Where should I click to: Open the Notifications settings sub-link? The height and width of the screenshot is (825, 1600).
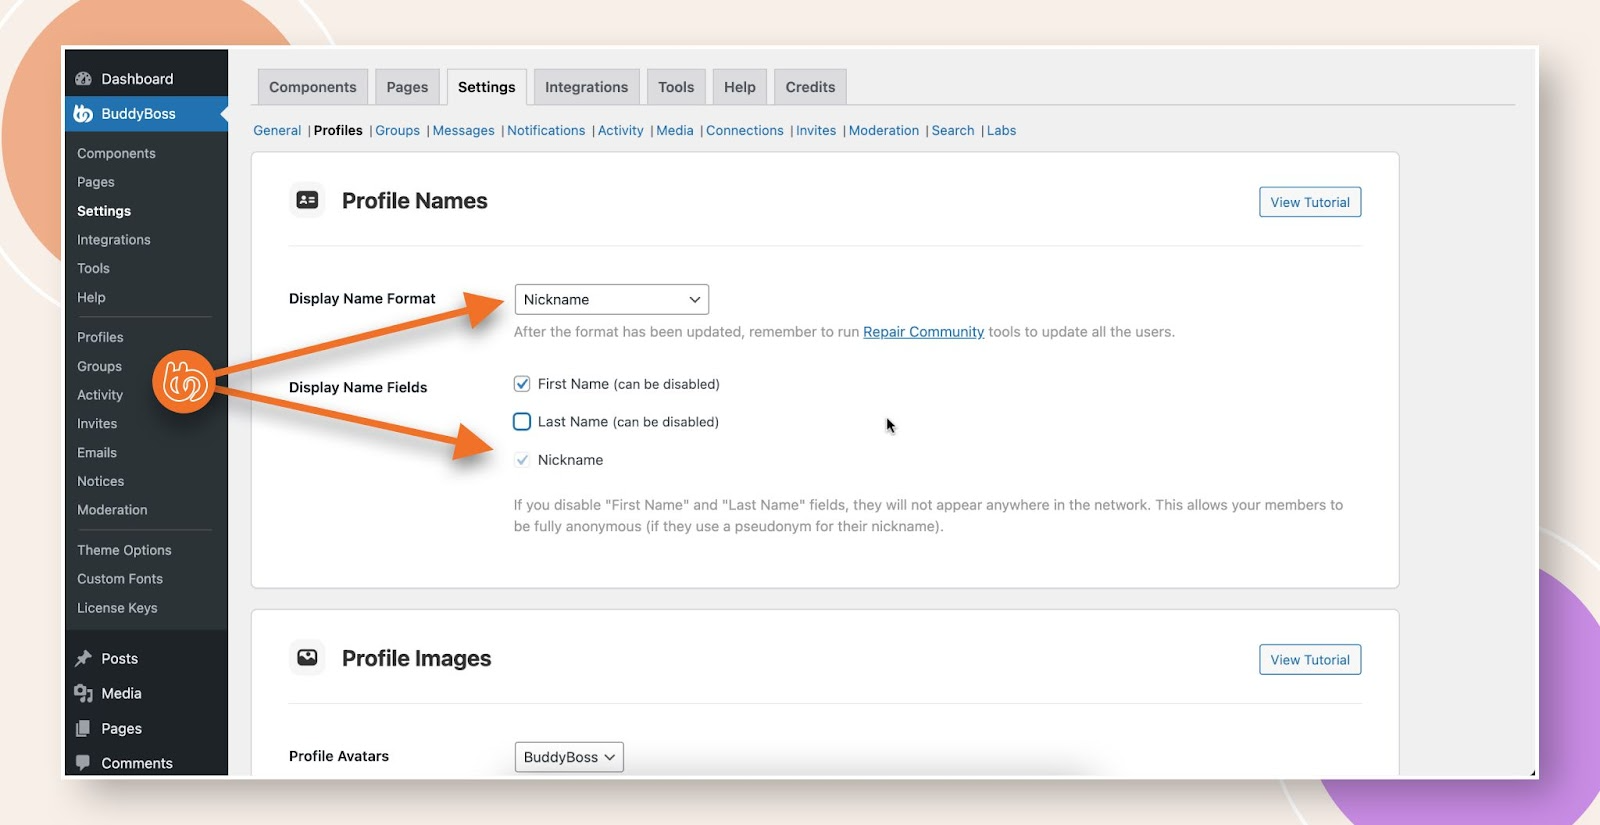click(546, 131)
